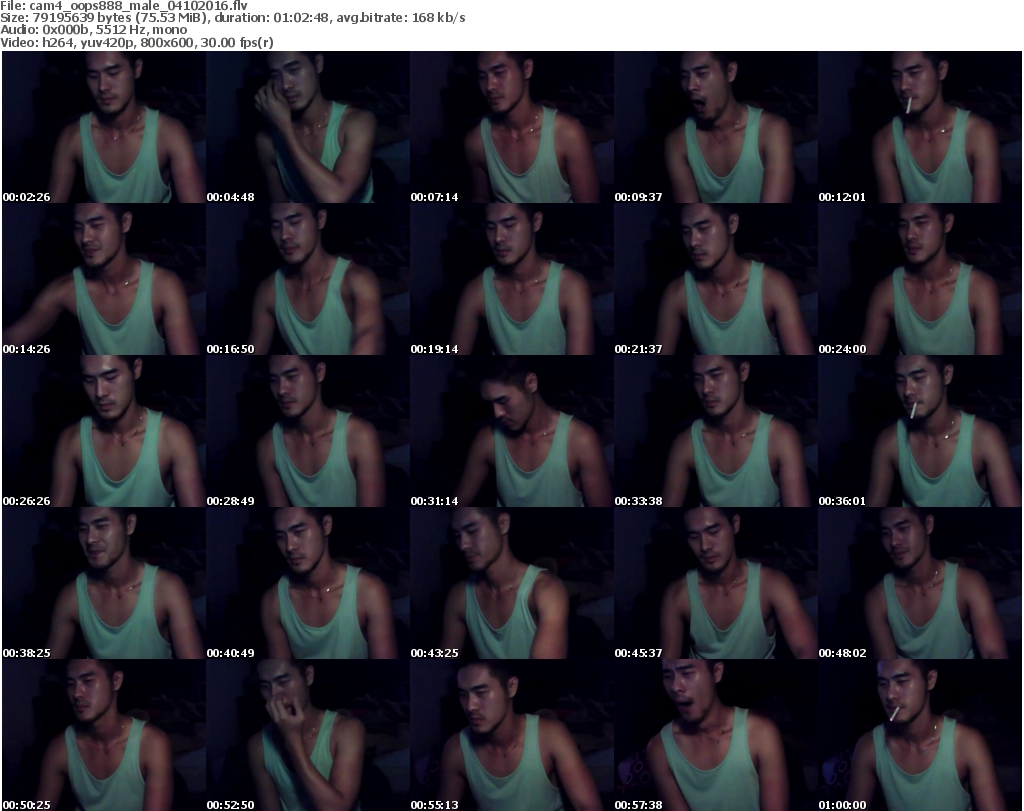
Task: Select the thumbnail stamped 00:43:25
Action: tap(511, 584)
